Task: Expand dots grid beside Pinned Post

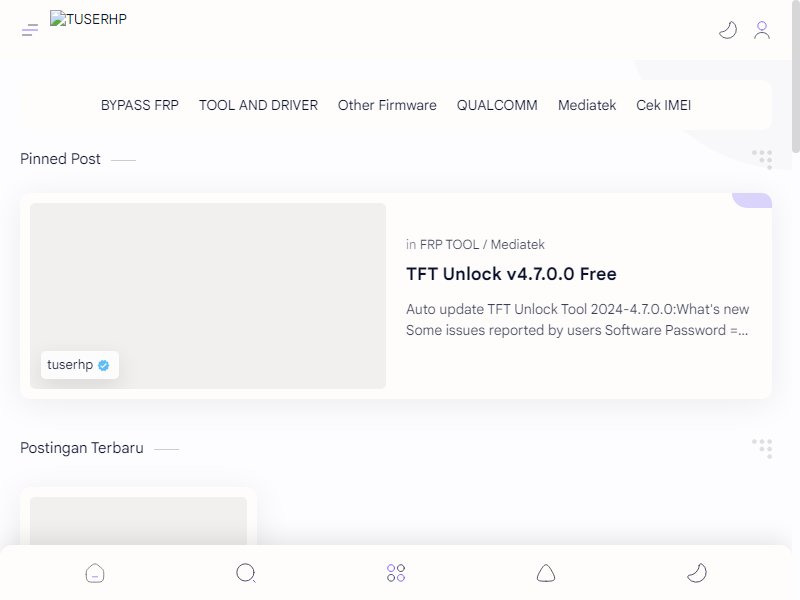Action: [762, 159]
